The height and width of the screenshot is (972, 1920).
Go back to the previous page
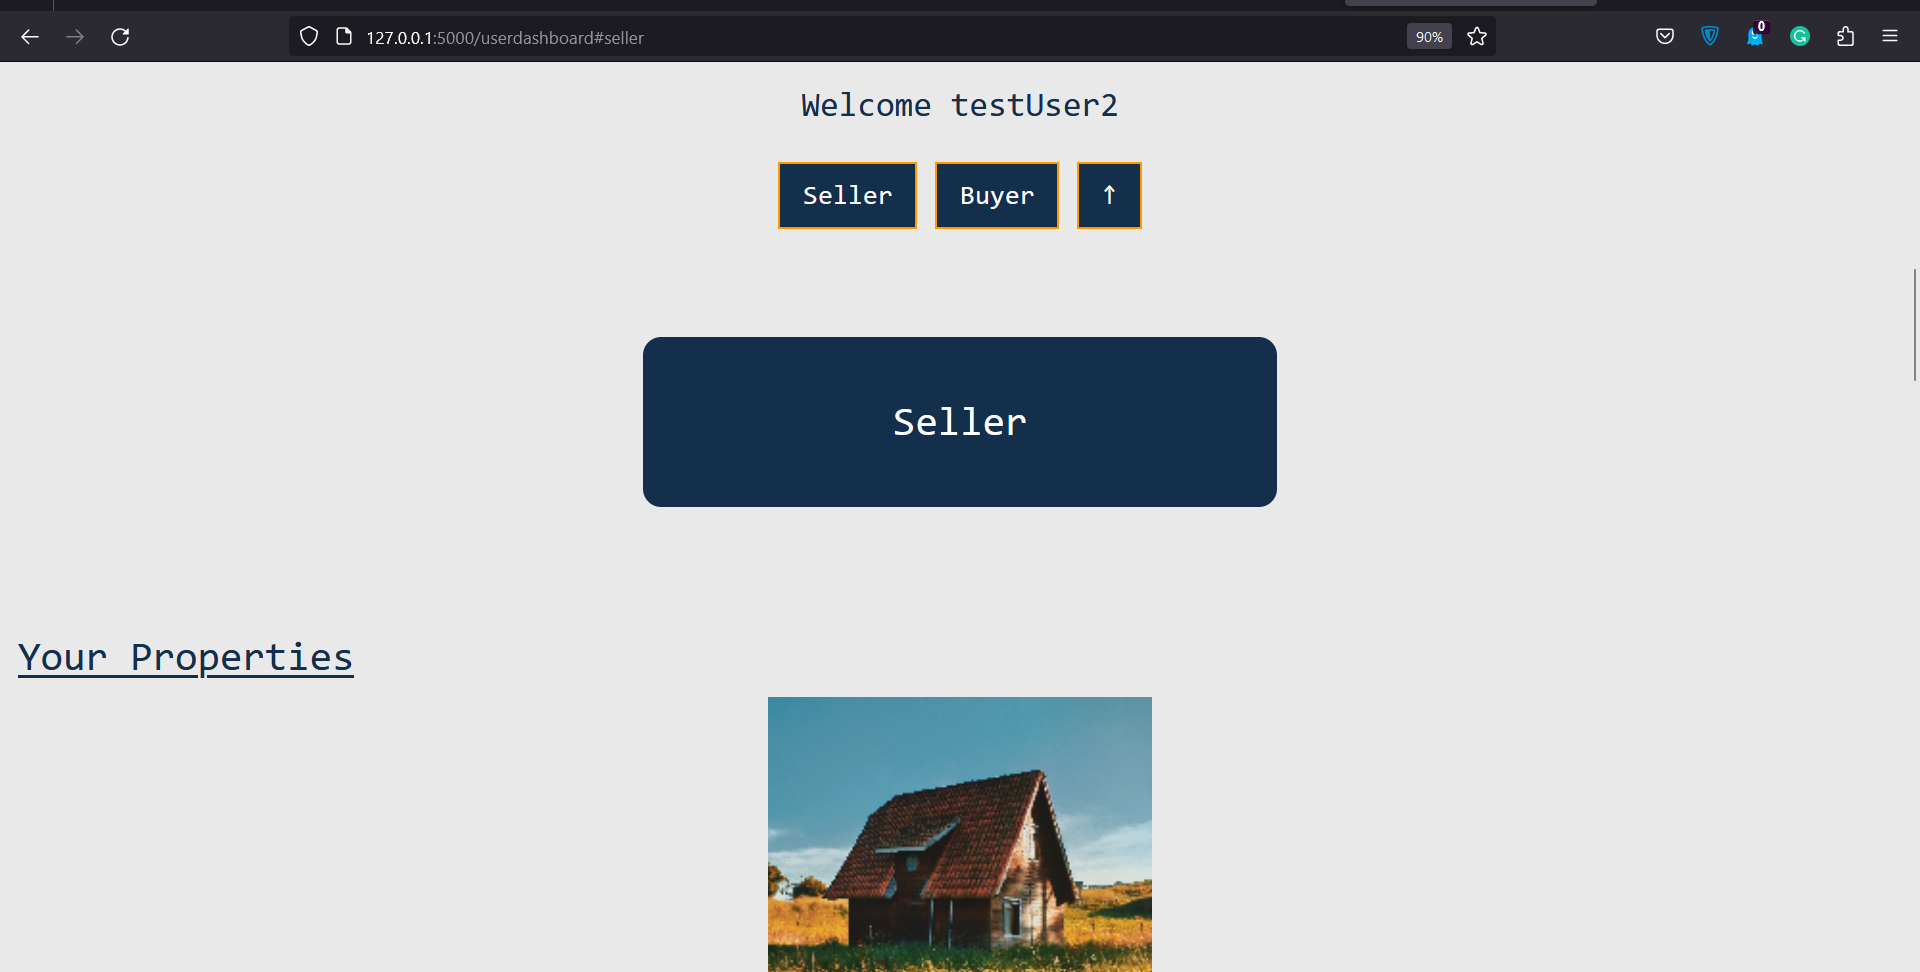[30, 37]
